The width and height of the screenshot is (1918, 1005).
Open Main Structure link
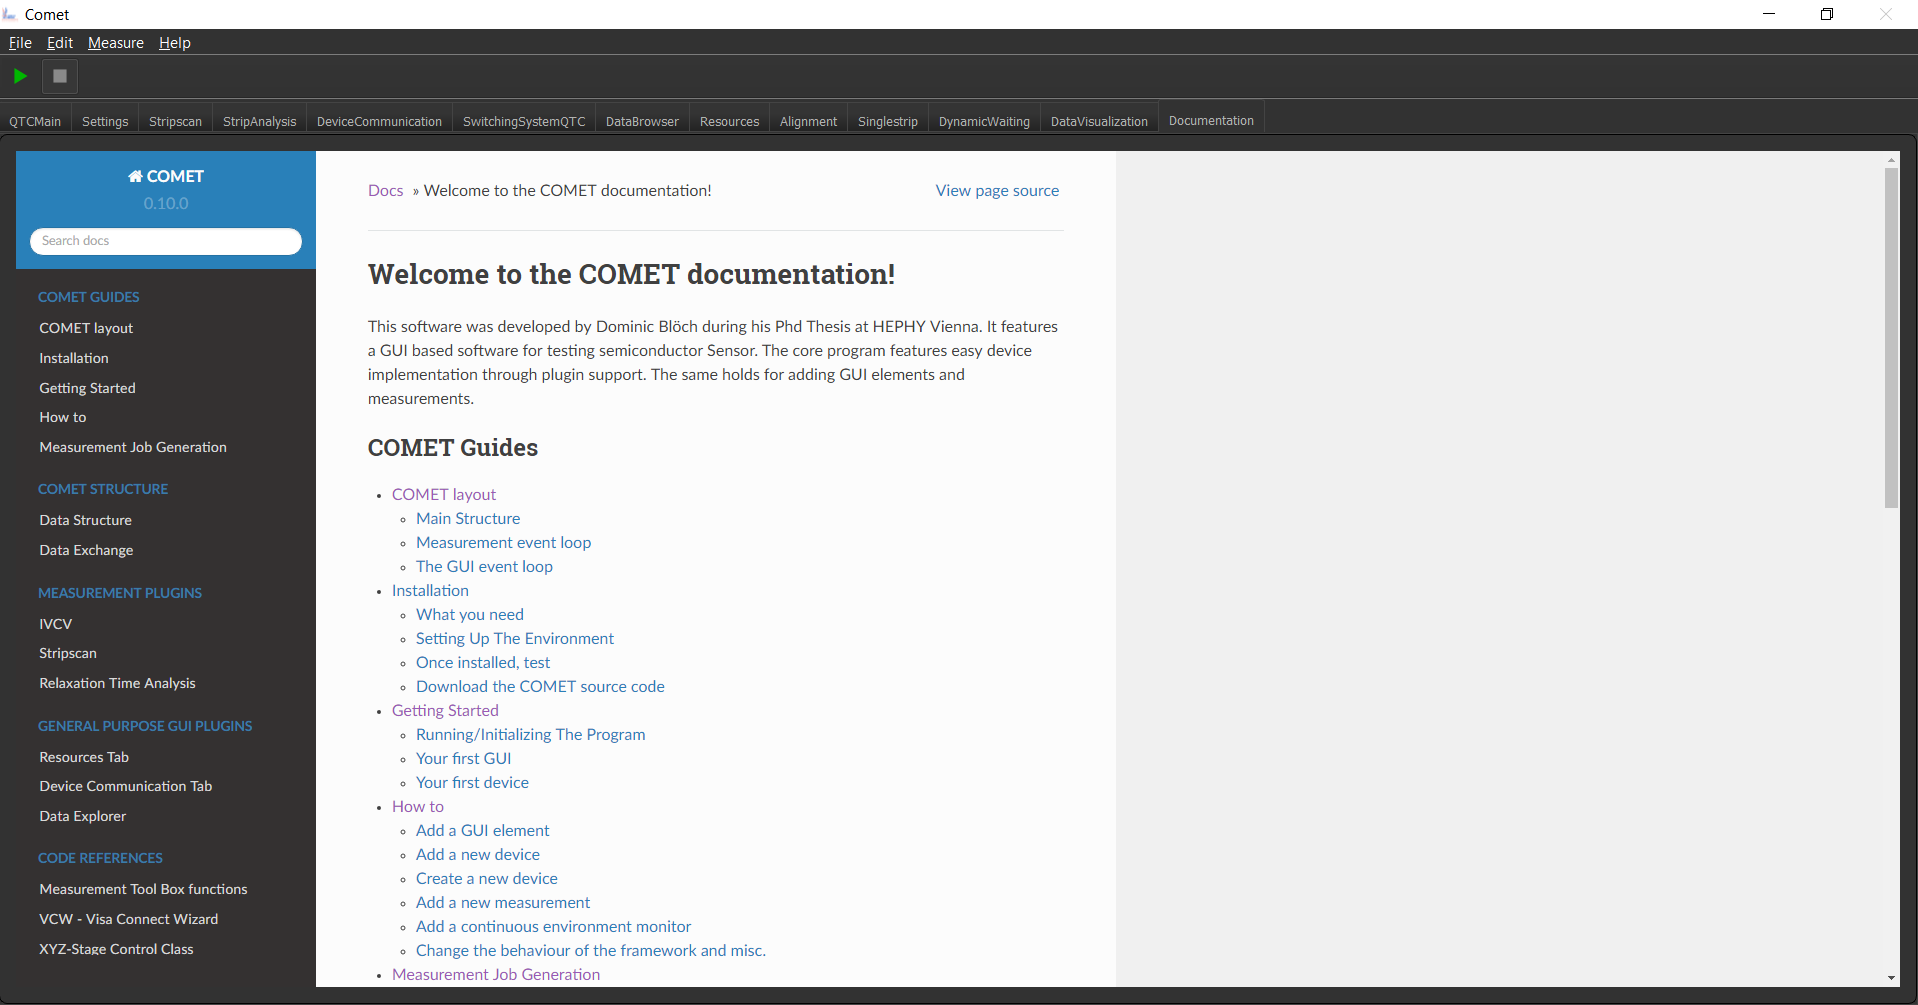coord(468,519)
